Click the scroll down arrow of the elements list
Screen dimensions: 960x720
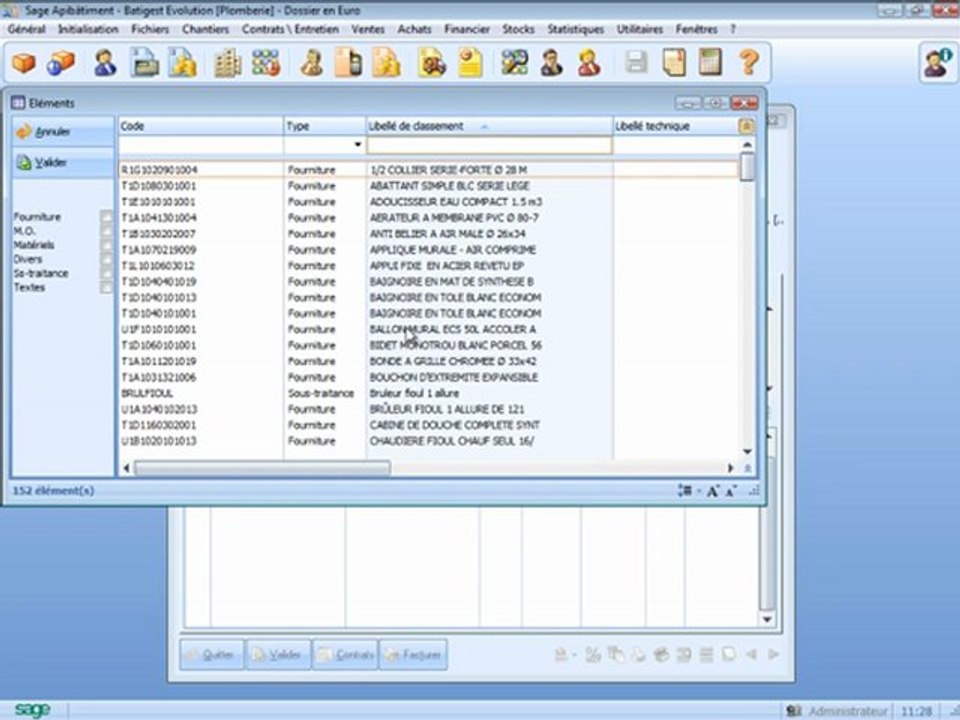(x=747, y=452)
